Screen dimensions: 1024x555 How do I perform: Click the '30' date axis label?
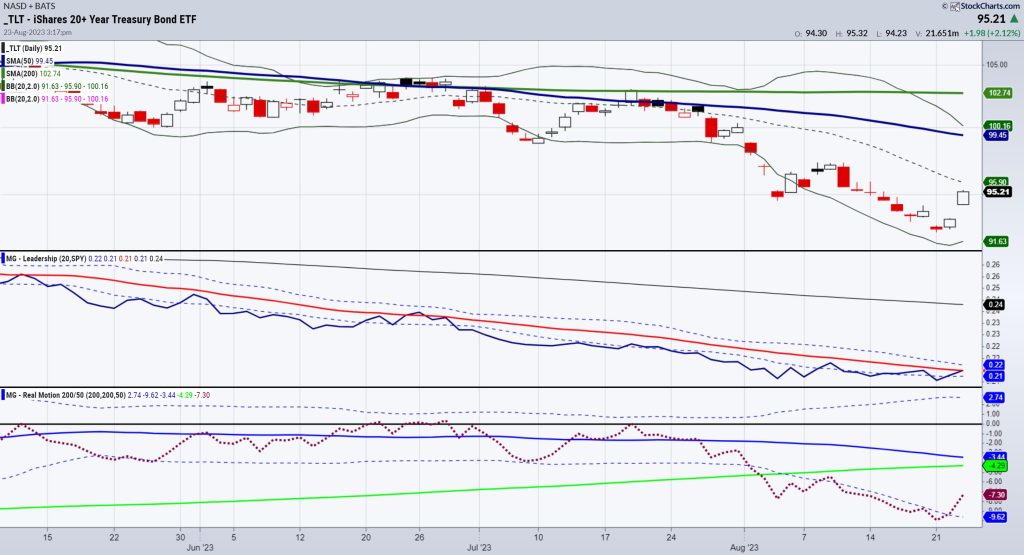[x=180, y=537]
